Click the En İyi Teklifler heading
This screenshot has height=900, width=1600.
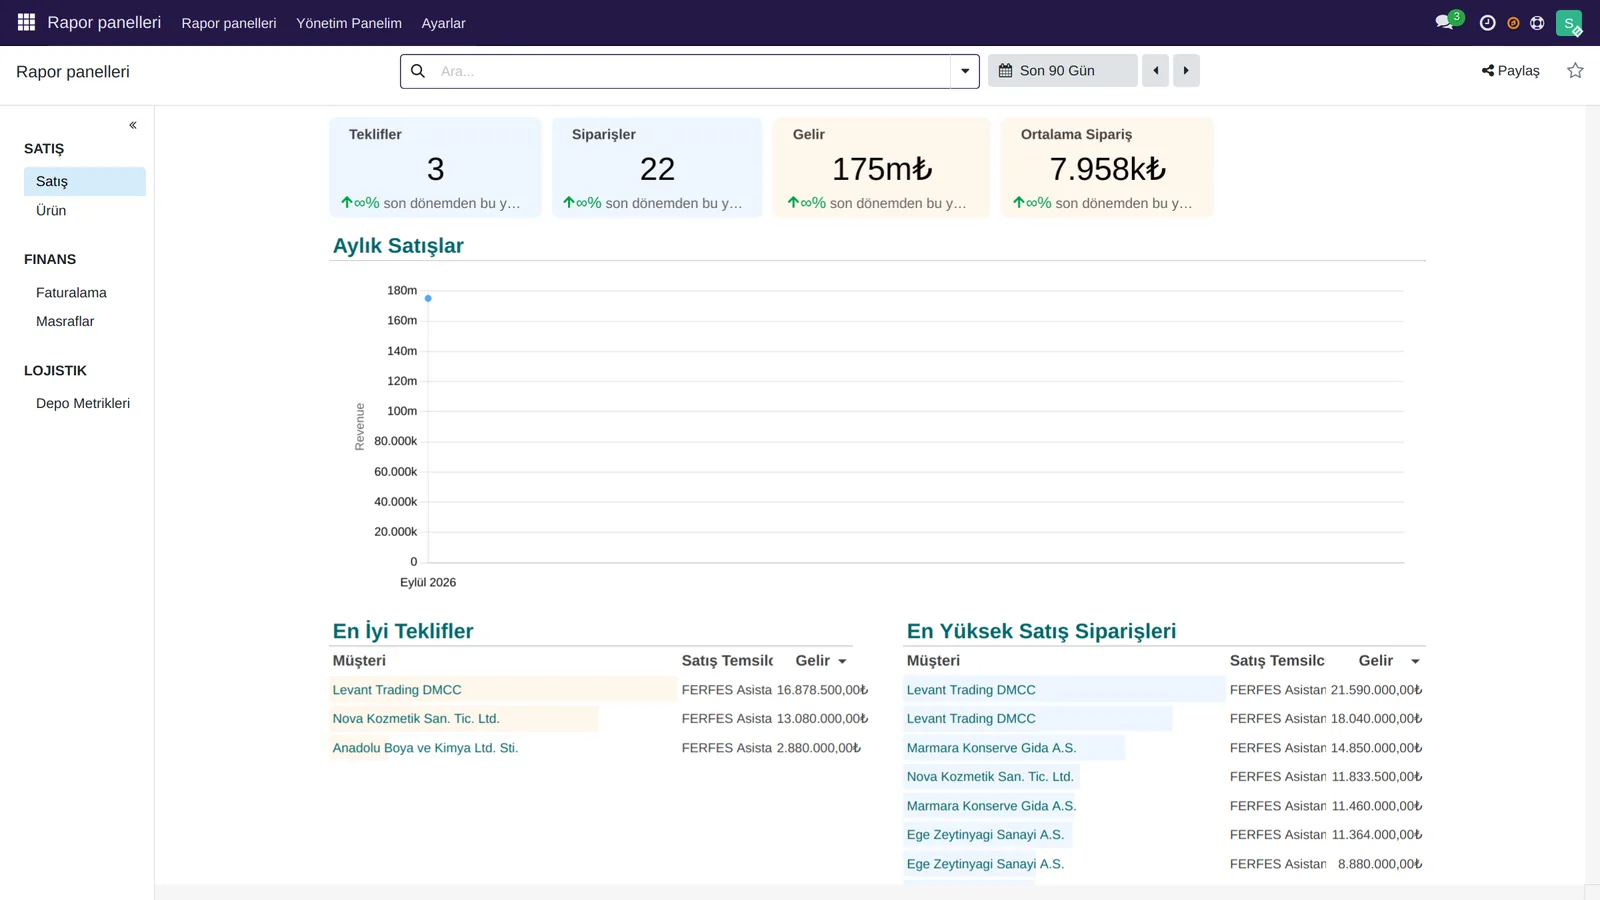click(x=403, y=631)
